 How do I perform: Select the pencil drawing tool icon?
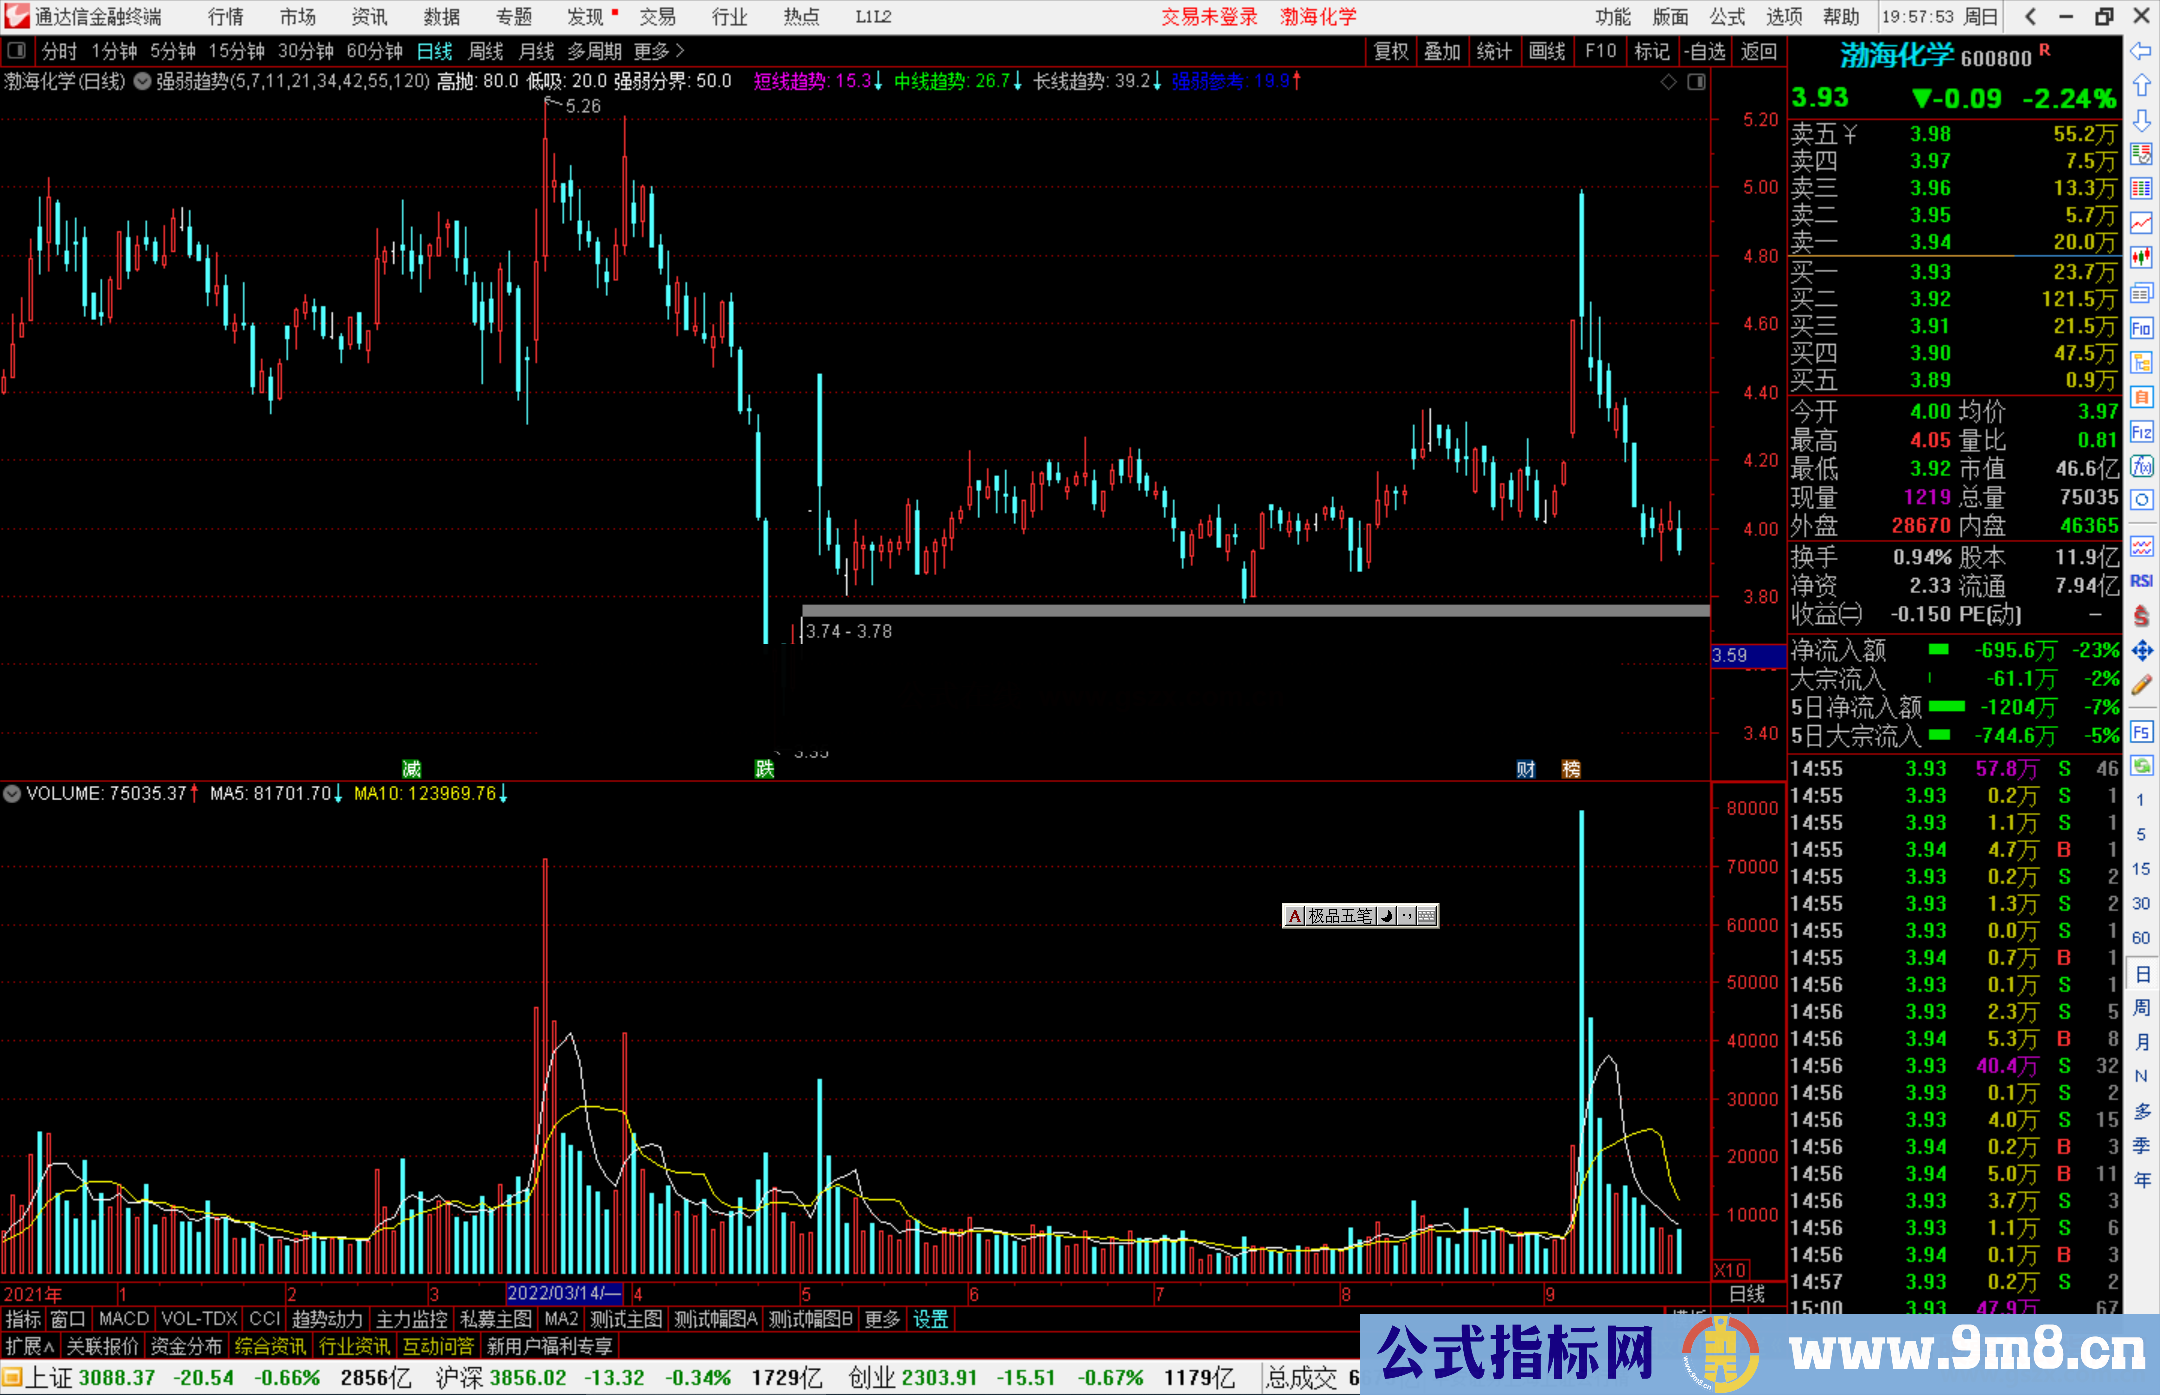pos(2141,685)
